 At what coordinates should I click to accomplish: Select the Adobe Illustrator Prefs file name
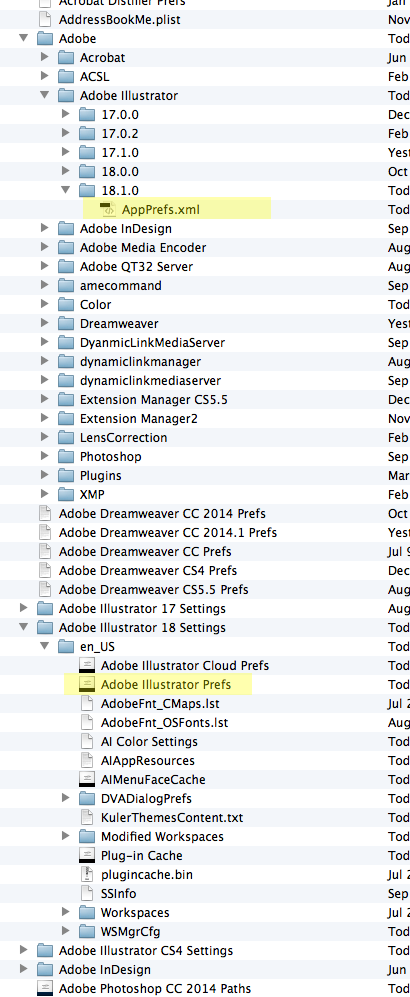pyautogui.click(x=166, y=685)
